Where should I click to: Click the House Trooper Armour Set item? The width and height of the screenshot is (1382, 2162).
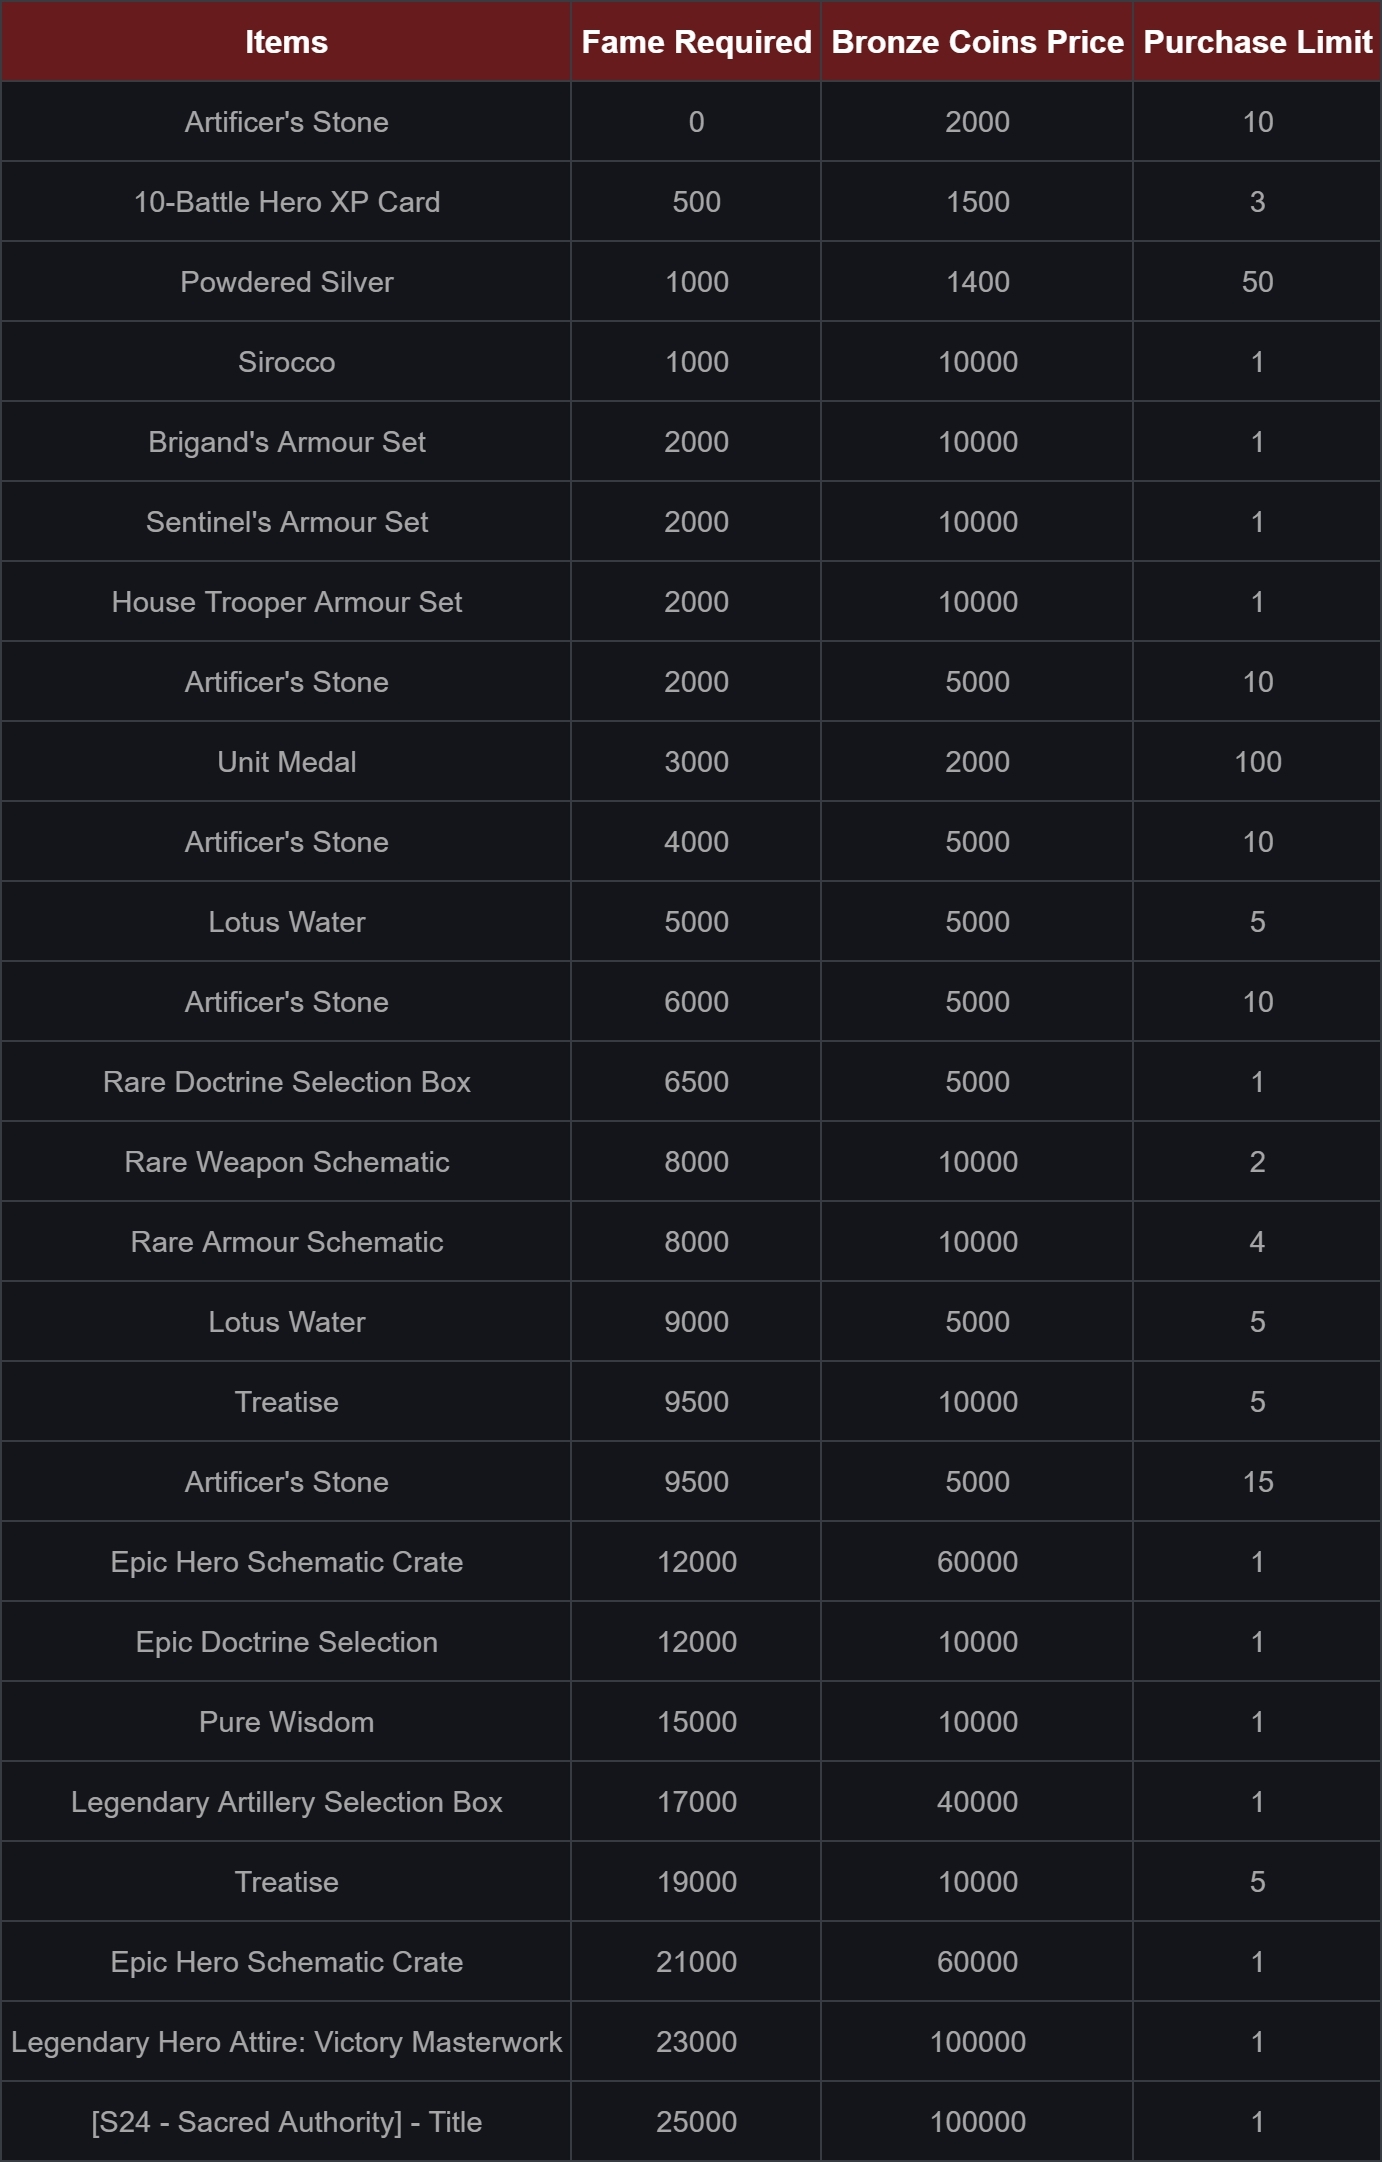pyautogui.click(x=286, y=602)
